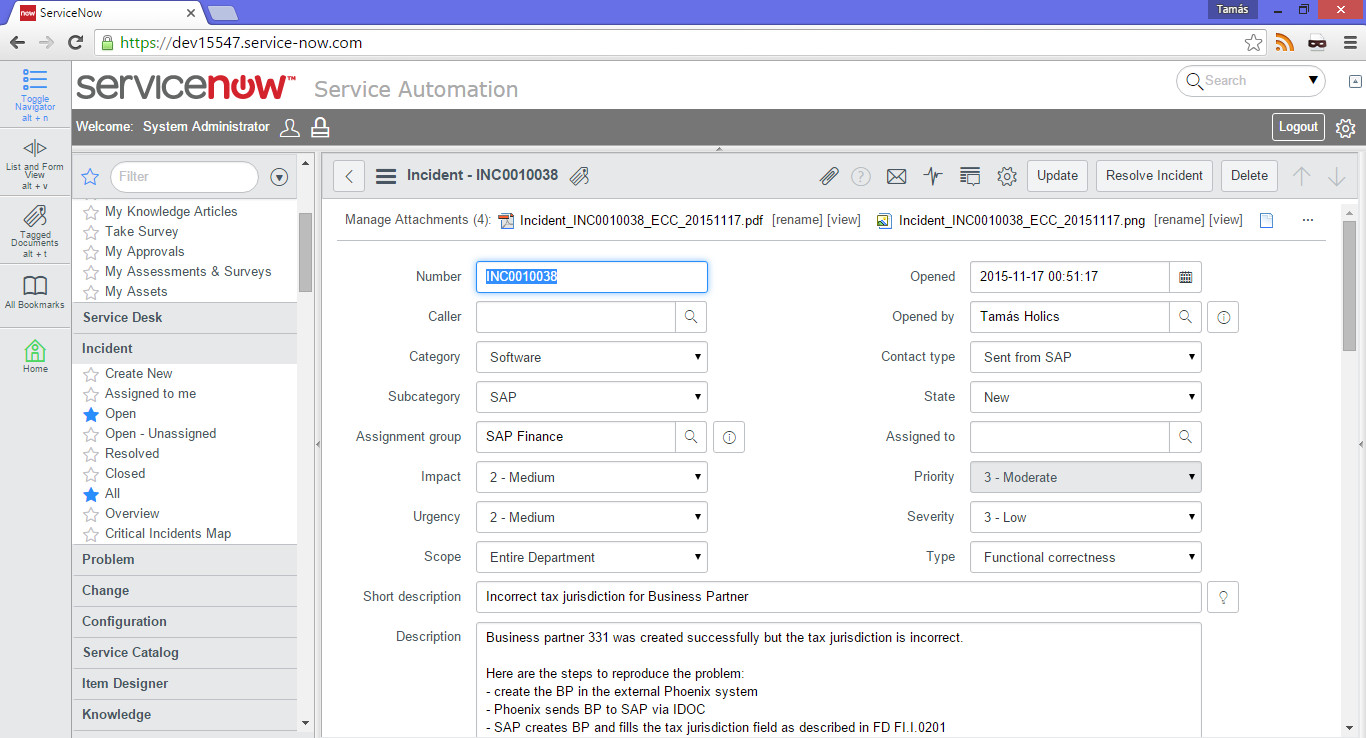
Task: Expand the Configuration application menu
Action: (x=184, y=622)
